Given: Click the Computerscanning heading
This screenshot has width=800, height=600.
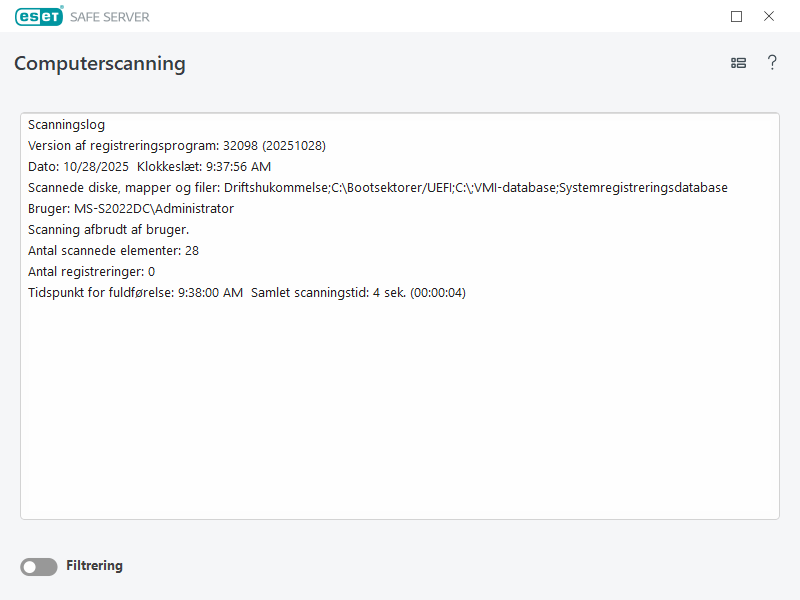Looking at the screenshot, I should (99, 63).
